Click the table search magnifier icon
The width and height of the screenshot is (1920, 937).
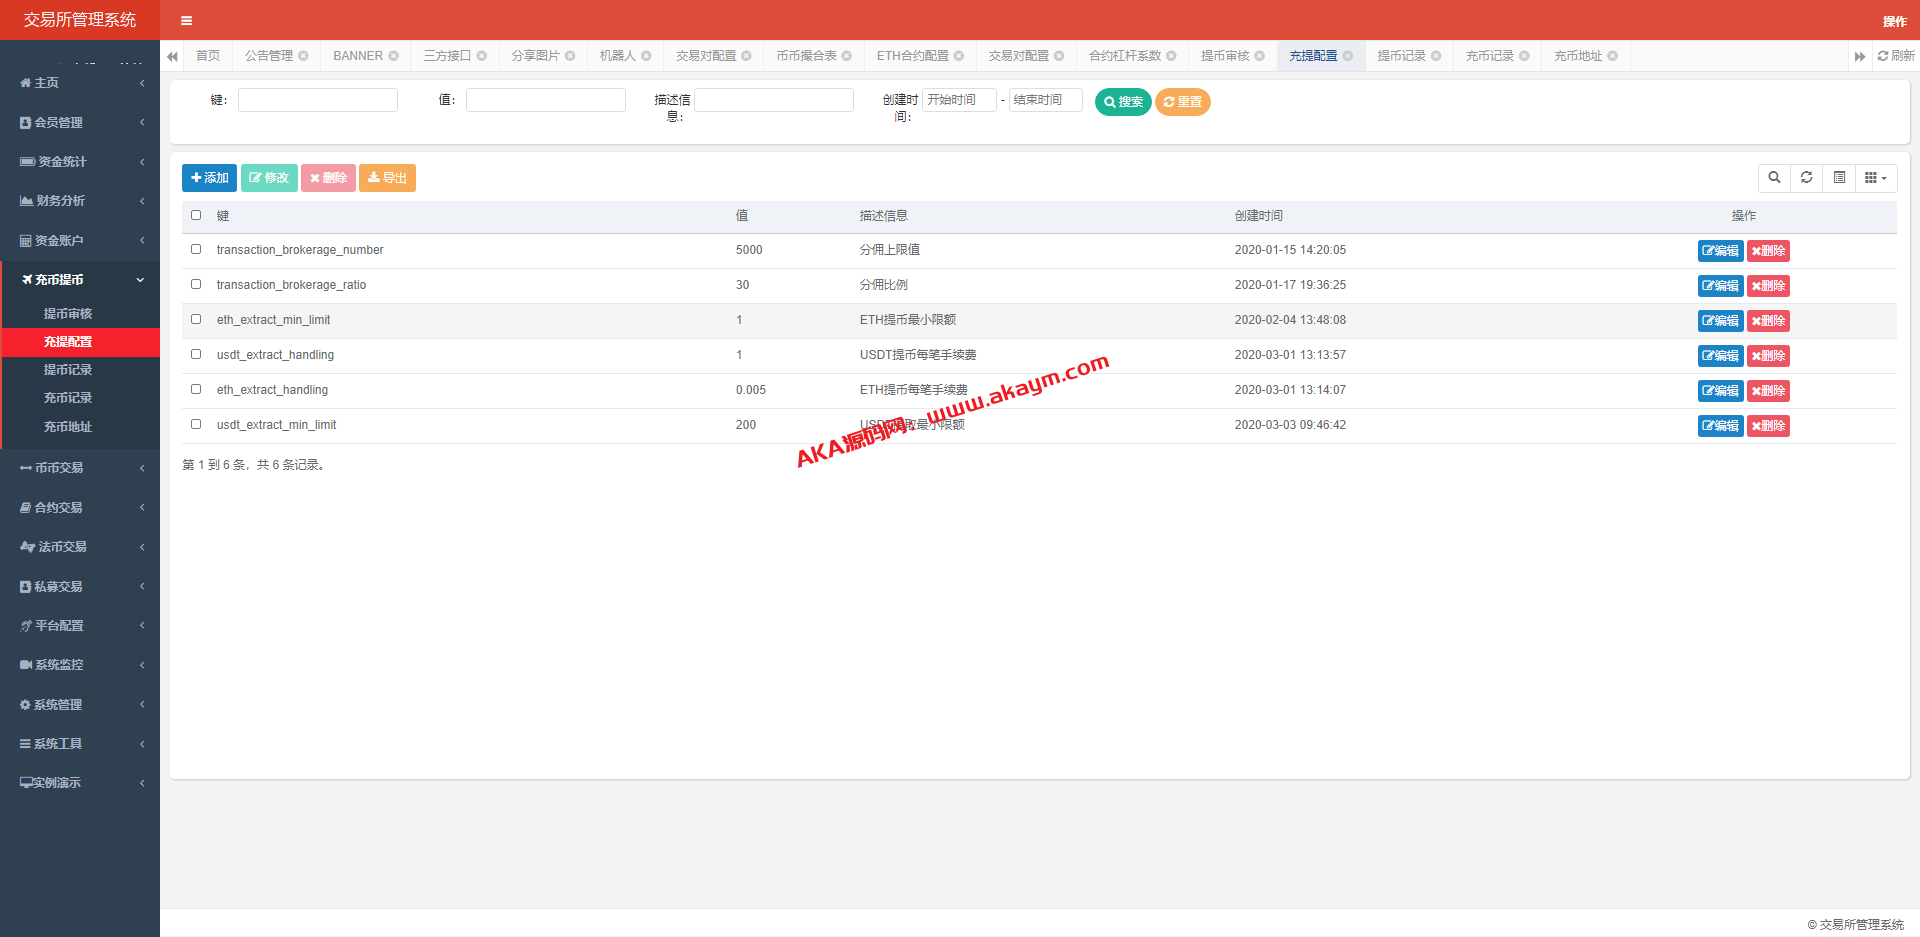pyautogui.click(x=1774, y=178)
